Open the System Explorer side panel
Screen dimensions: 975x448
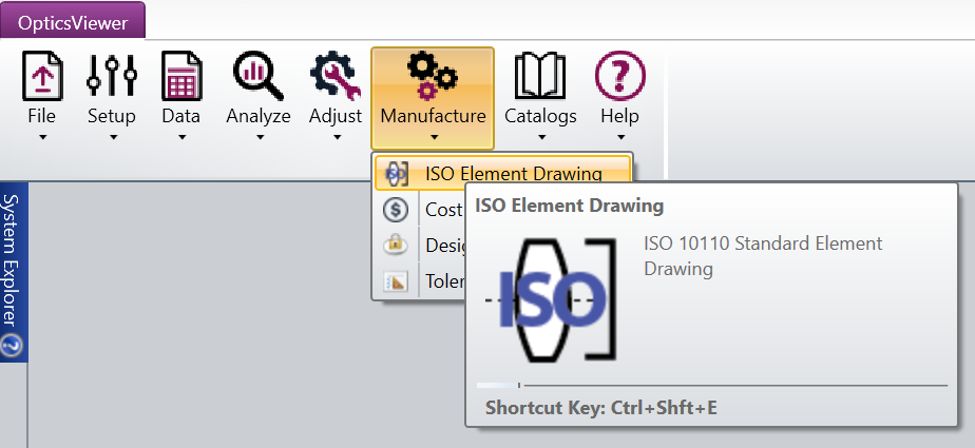click(13, 260)
